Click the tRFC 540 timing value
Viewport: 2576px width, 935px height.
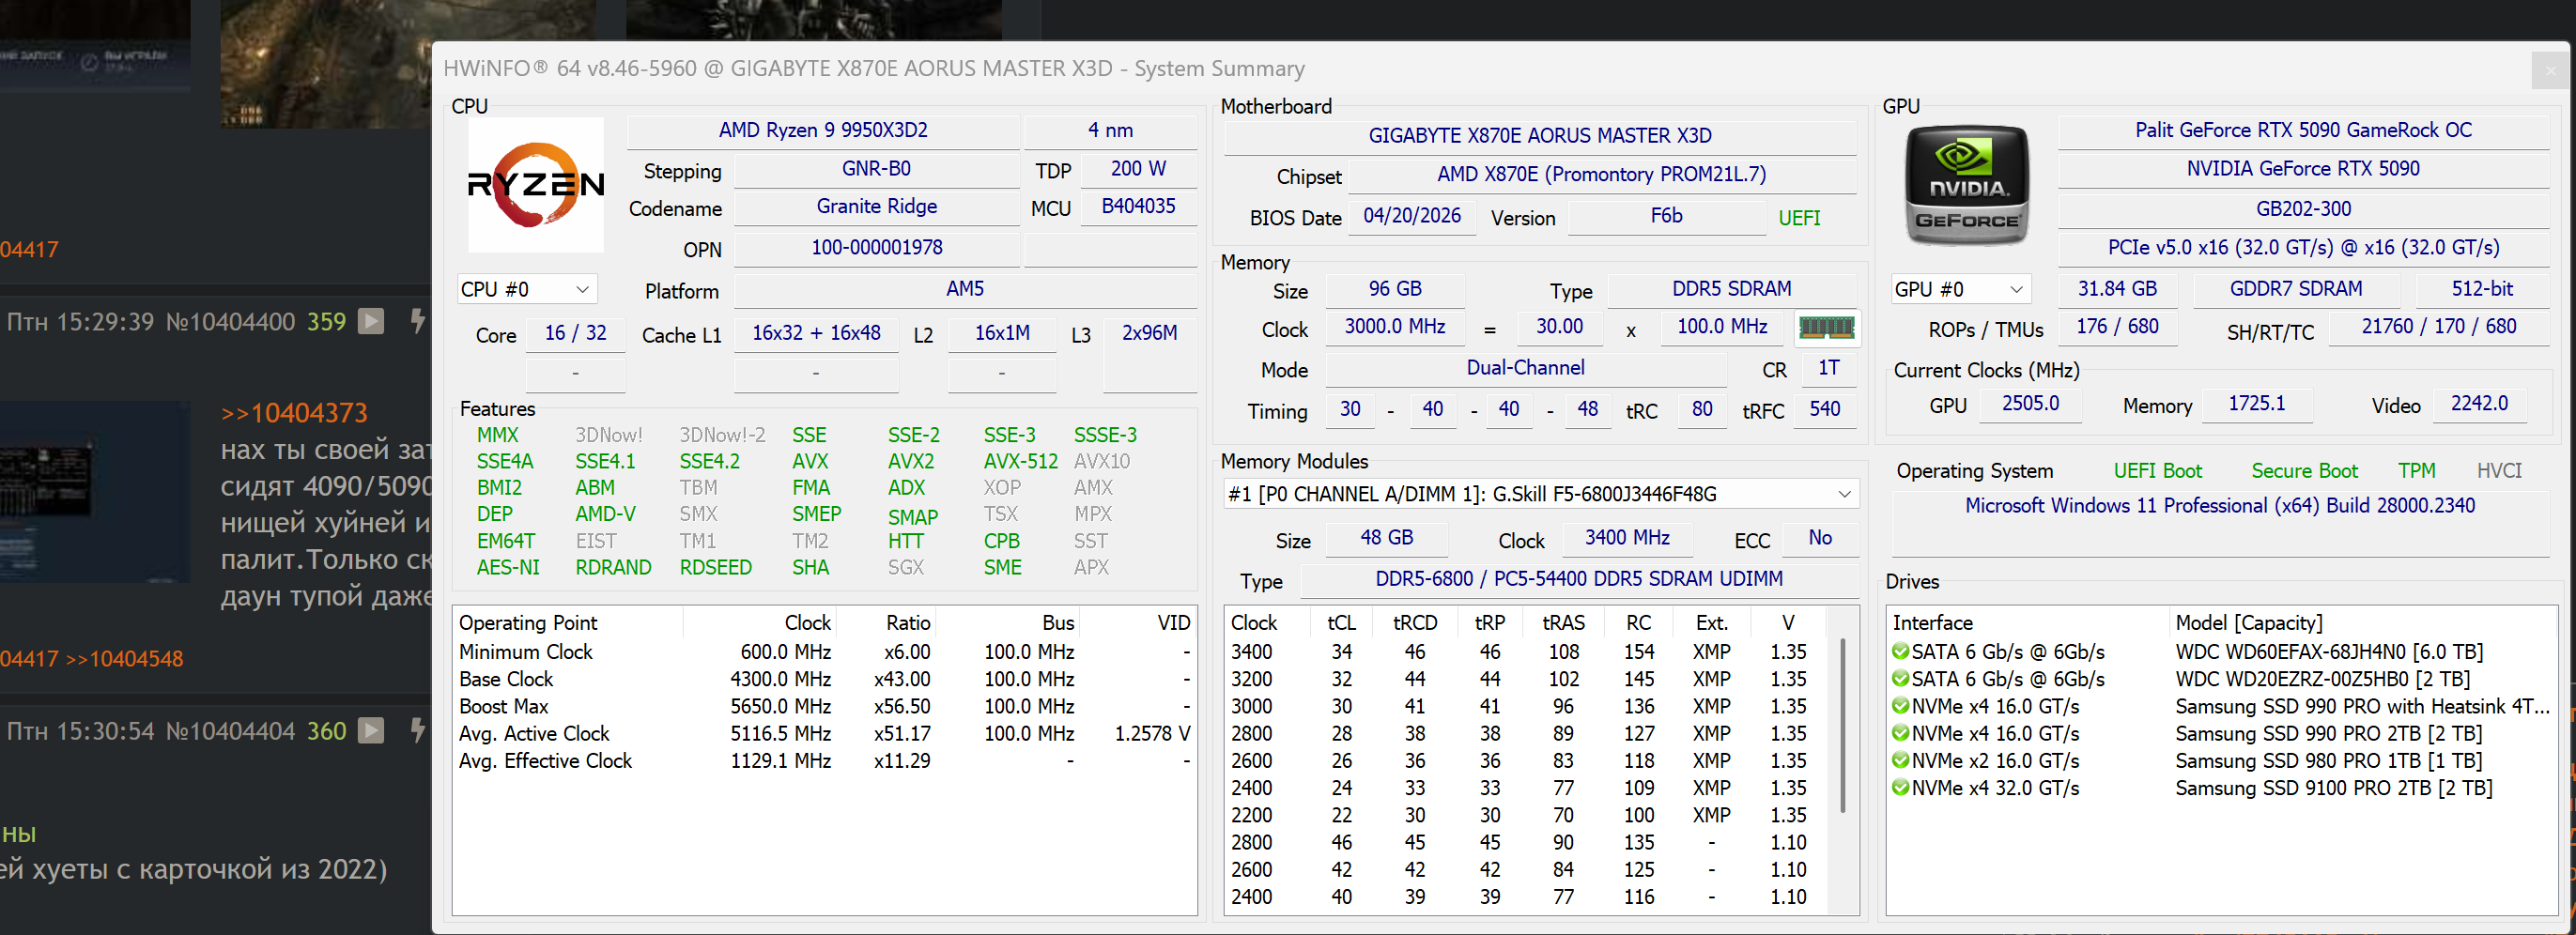click(1824, 409)
